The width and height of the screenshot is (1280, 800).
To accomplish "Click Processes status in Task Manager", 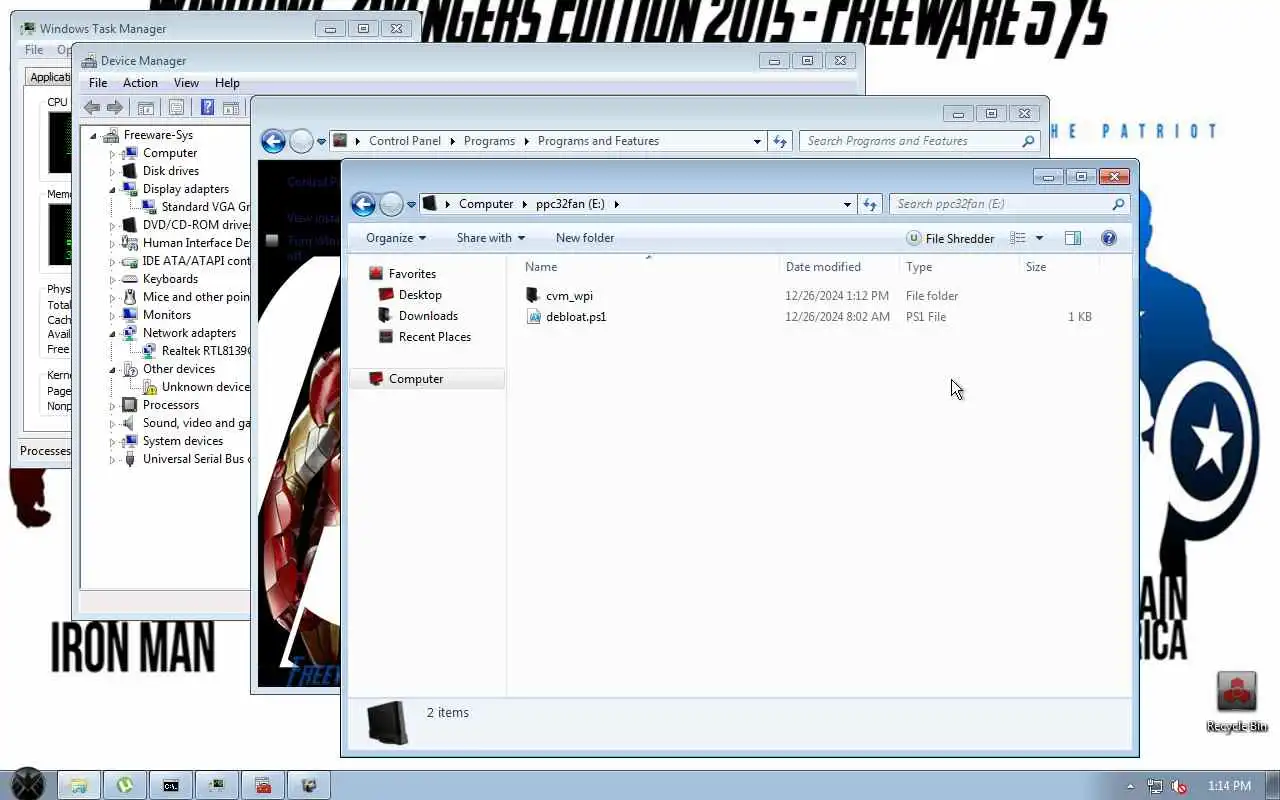I will coord(45,451).
